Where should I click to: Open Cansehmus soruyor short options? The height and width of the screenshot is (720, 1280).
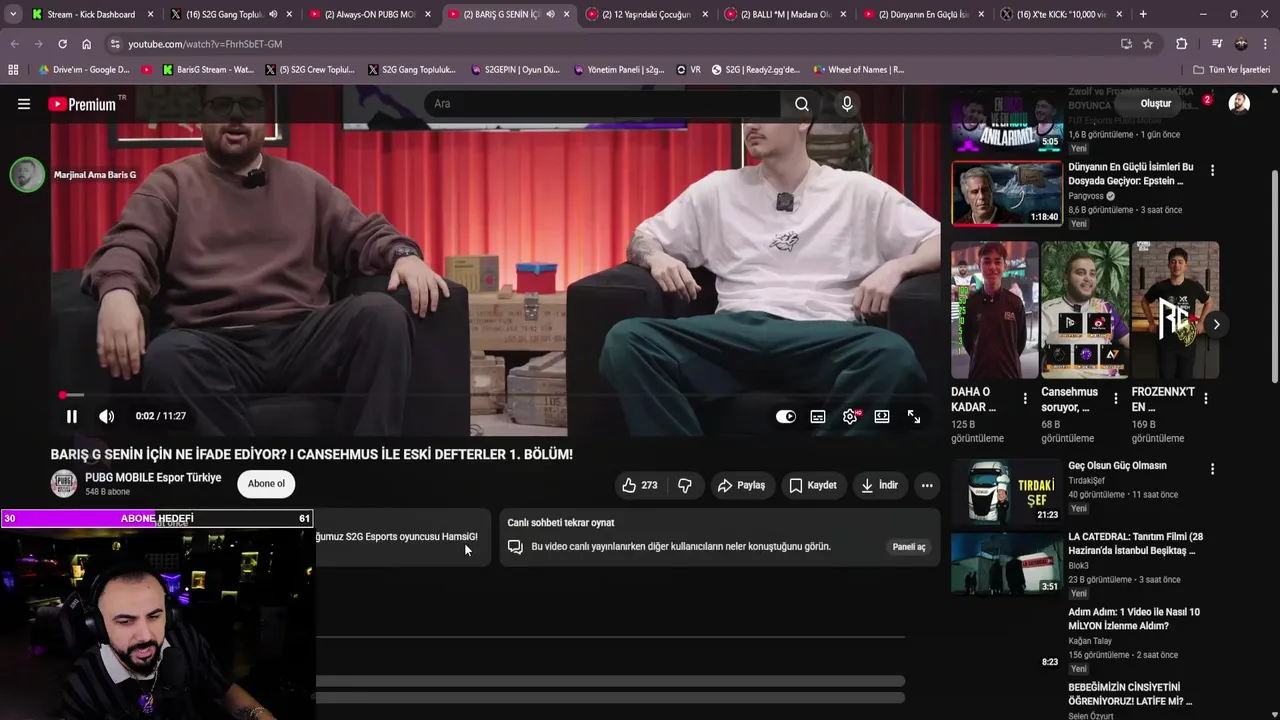coord(1115,398)
